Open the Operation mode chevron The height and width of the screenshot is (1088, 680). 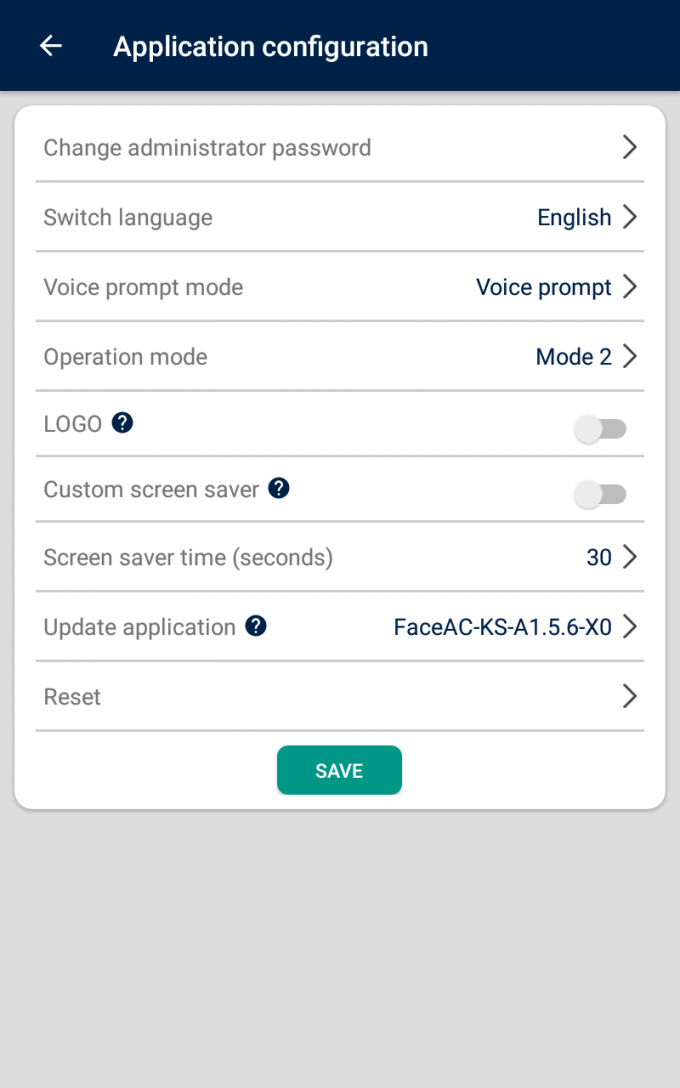629,357
